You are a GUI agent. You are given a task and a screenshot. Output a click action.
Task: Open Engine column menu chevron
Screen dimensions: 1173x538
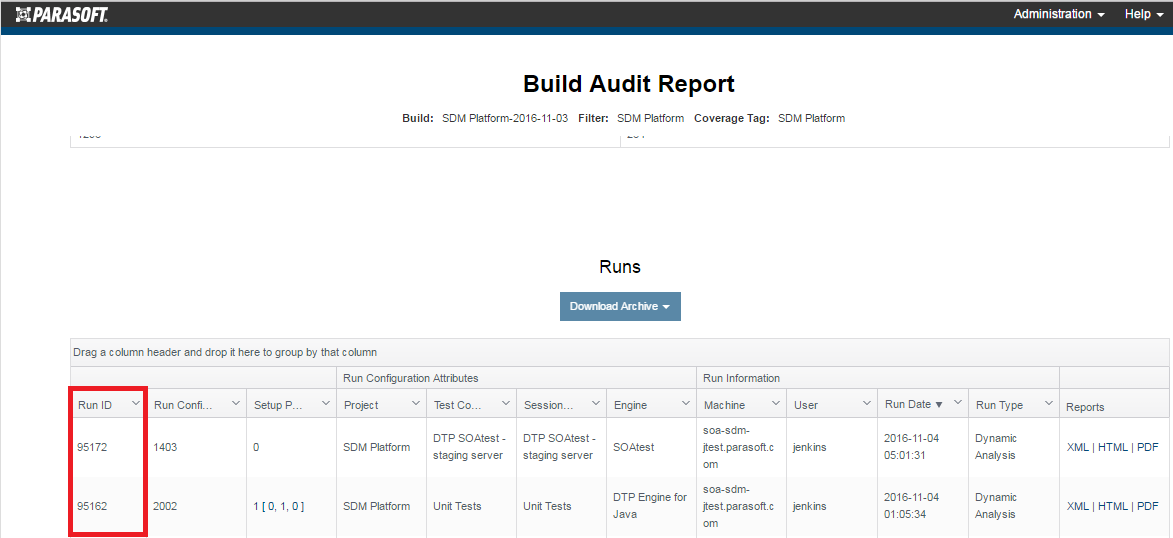click(x=686, y=403)
